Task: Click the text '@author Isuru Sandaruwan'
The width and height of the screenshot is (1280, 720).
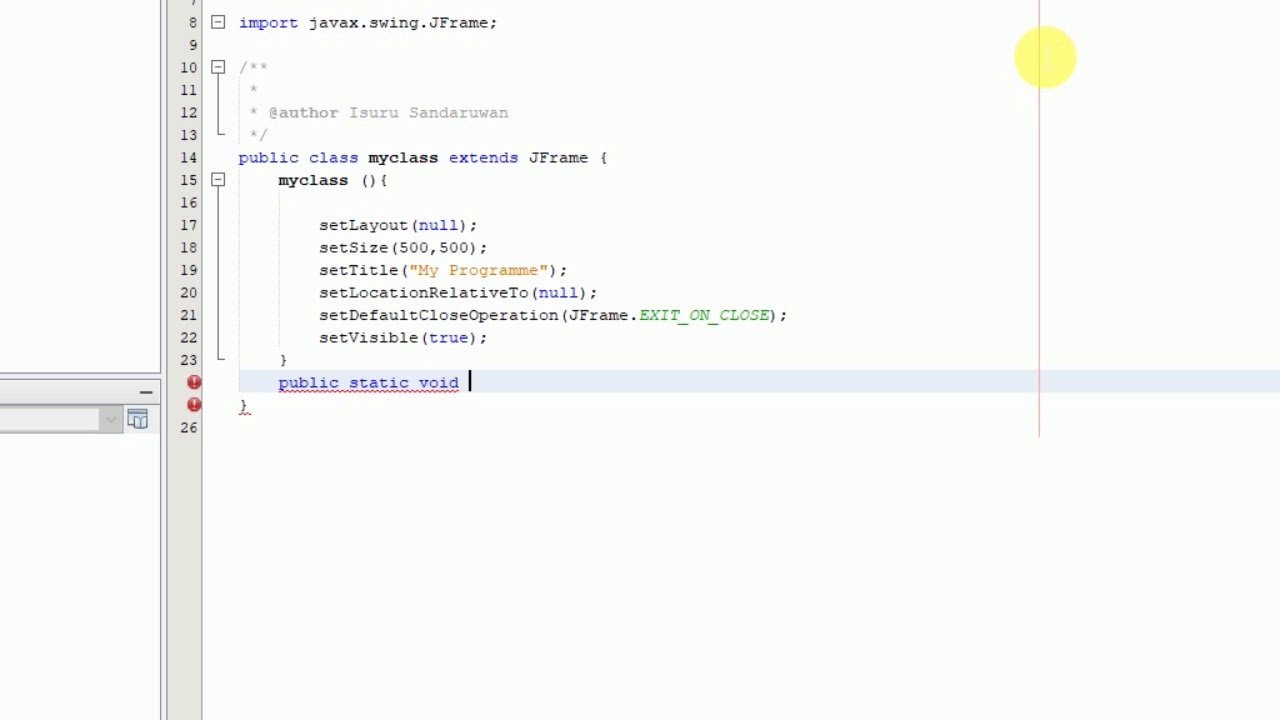Action: click(389, 112)
